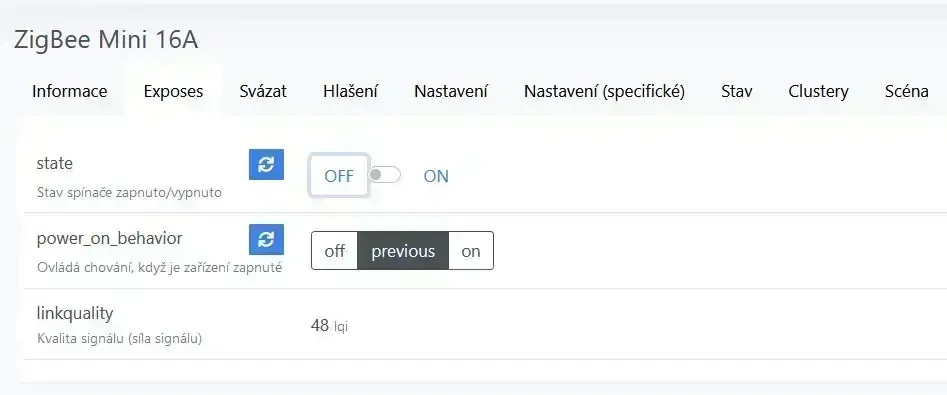The width and height of the screenshot is (947, 395).
Task: Go to the Scéna tab
Action: point(907,91)
